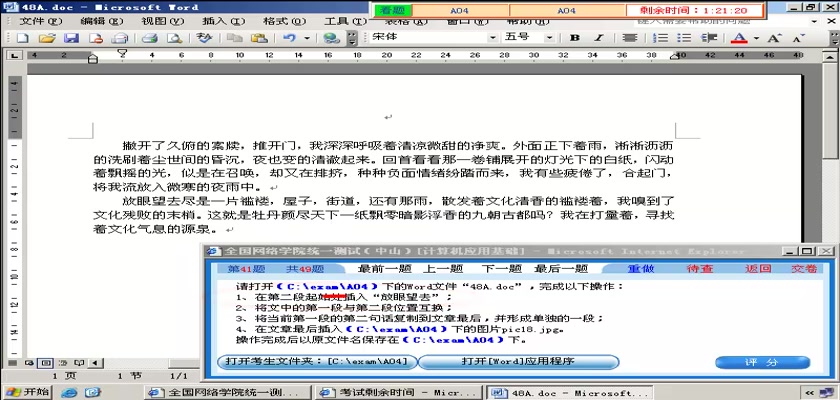Open Print Preview with the magnifier icon
Viewport: 840px width, 400px height.
coord(174,38)
